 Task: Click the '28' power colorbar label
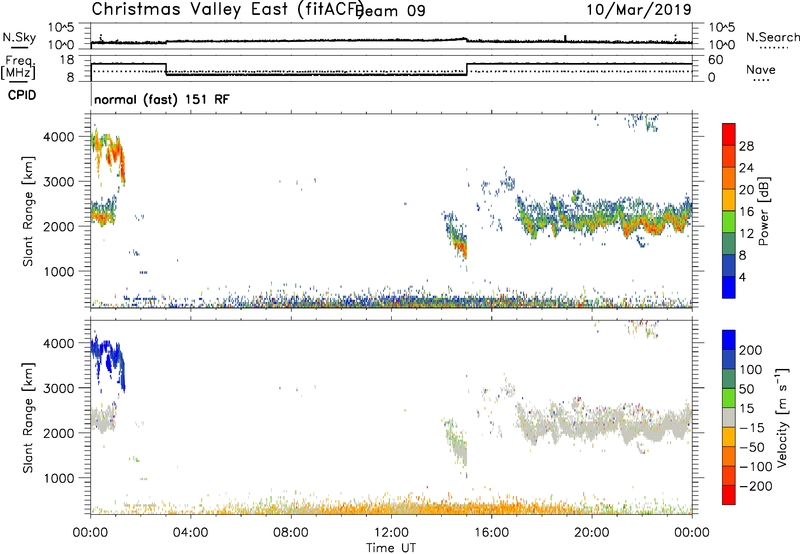coord(746,146)
